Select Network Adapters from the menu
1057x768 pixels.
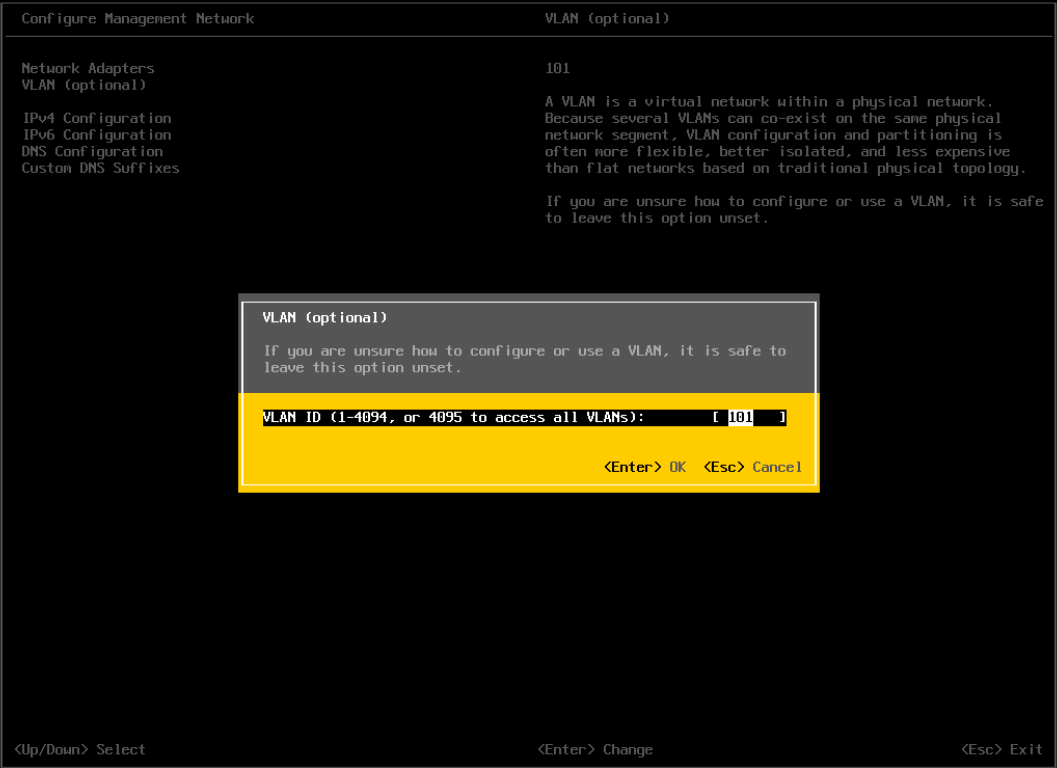click(87, 68)
